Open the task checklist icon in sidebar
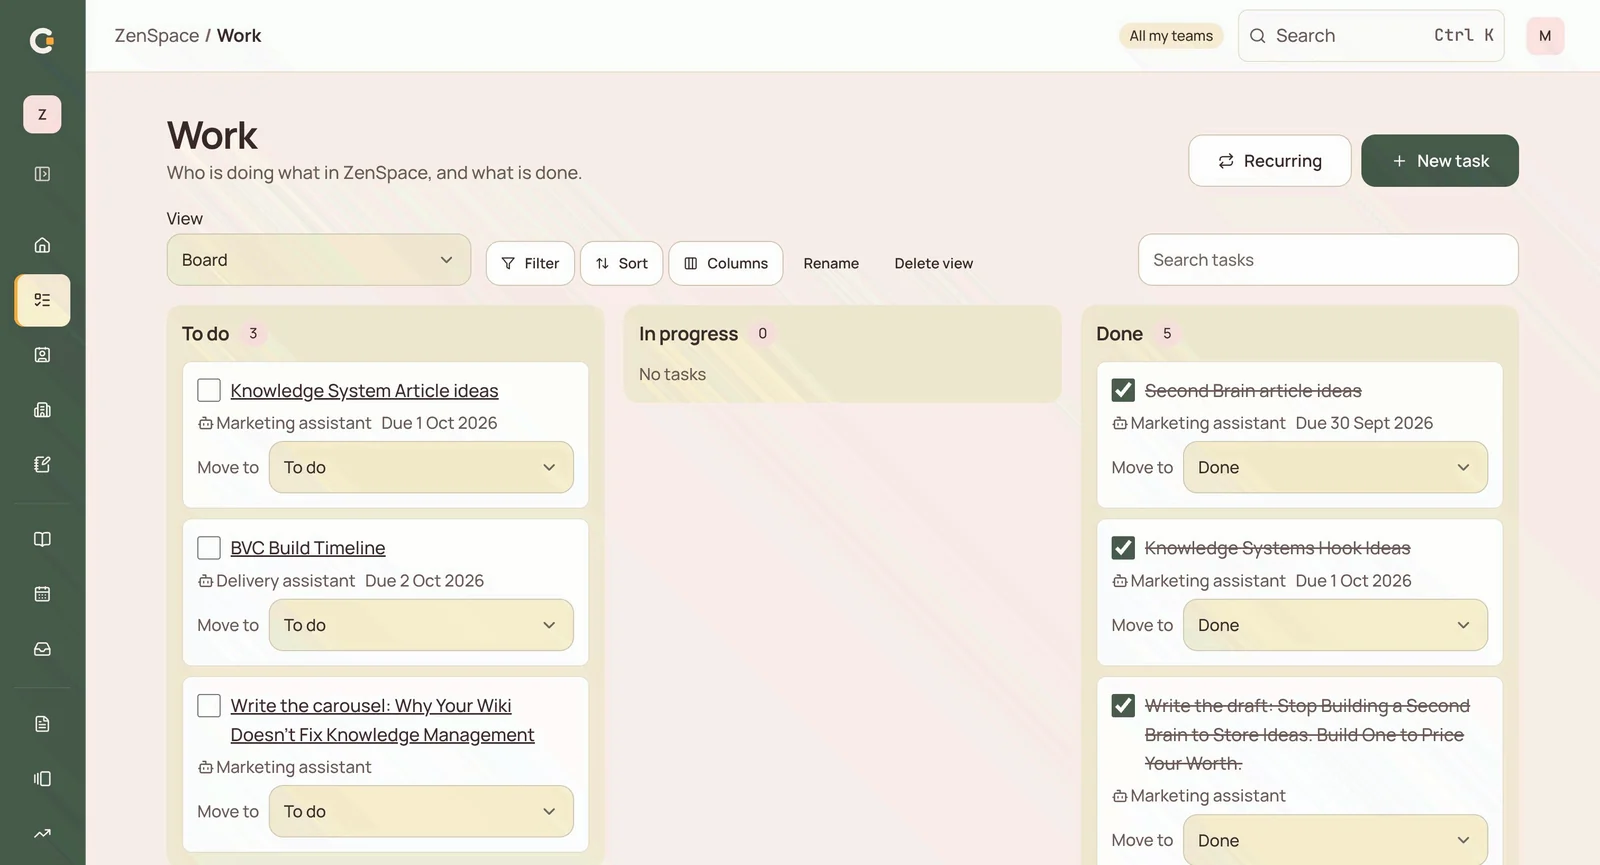The image size is (1600, 865). point(42,300)
